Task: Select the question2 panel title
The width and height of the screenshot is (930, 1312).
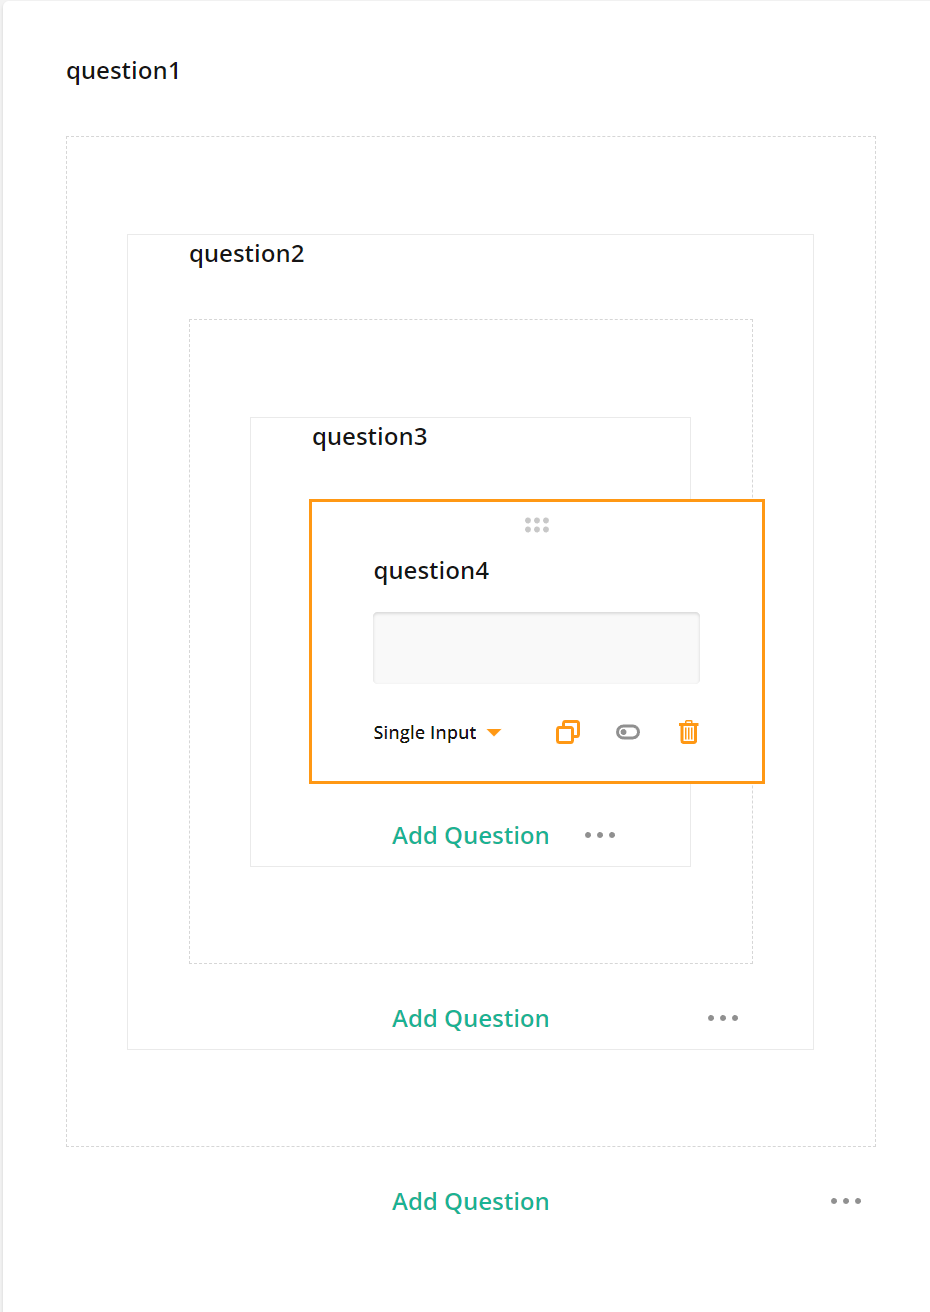Action: tap(246, 253)
